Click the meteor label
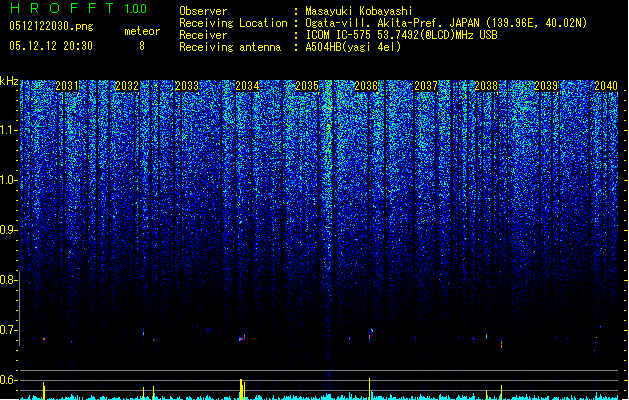629x400 pixels. click(142, 31)
